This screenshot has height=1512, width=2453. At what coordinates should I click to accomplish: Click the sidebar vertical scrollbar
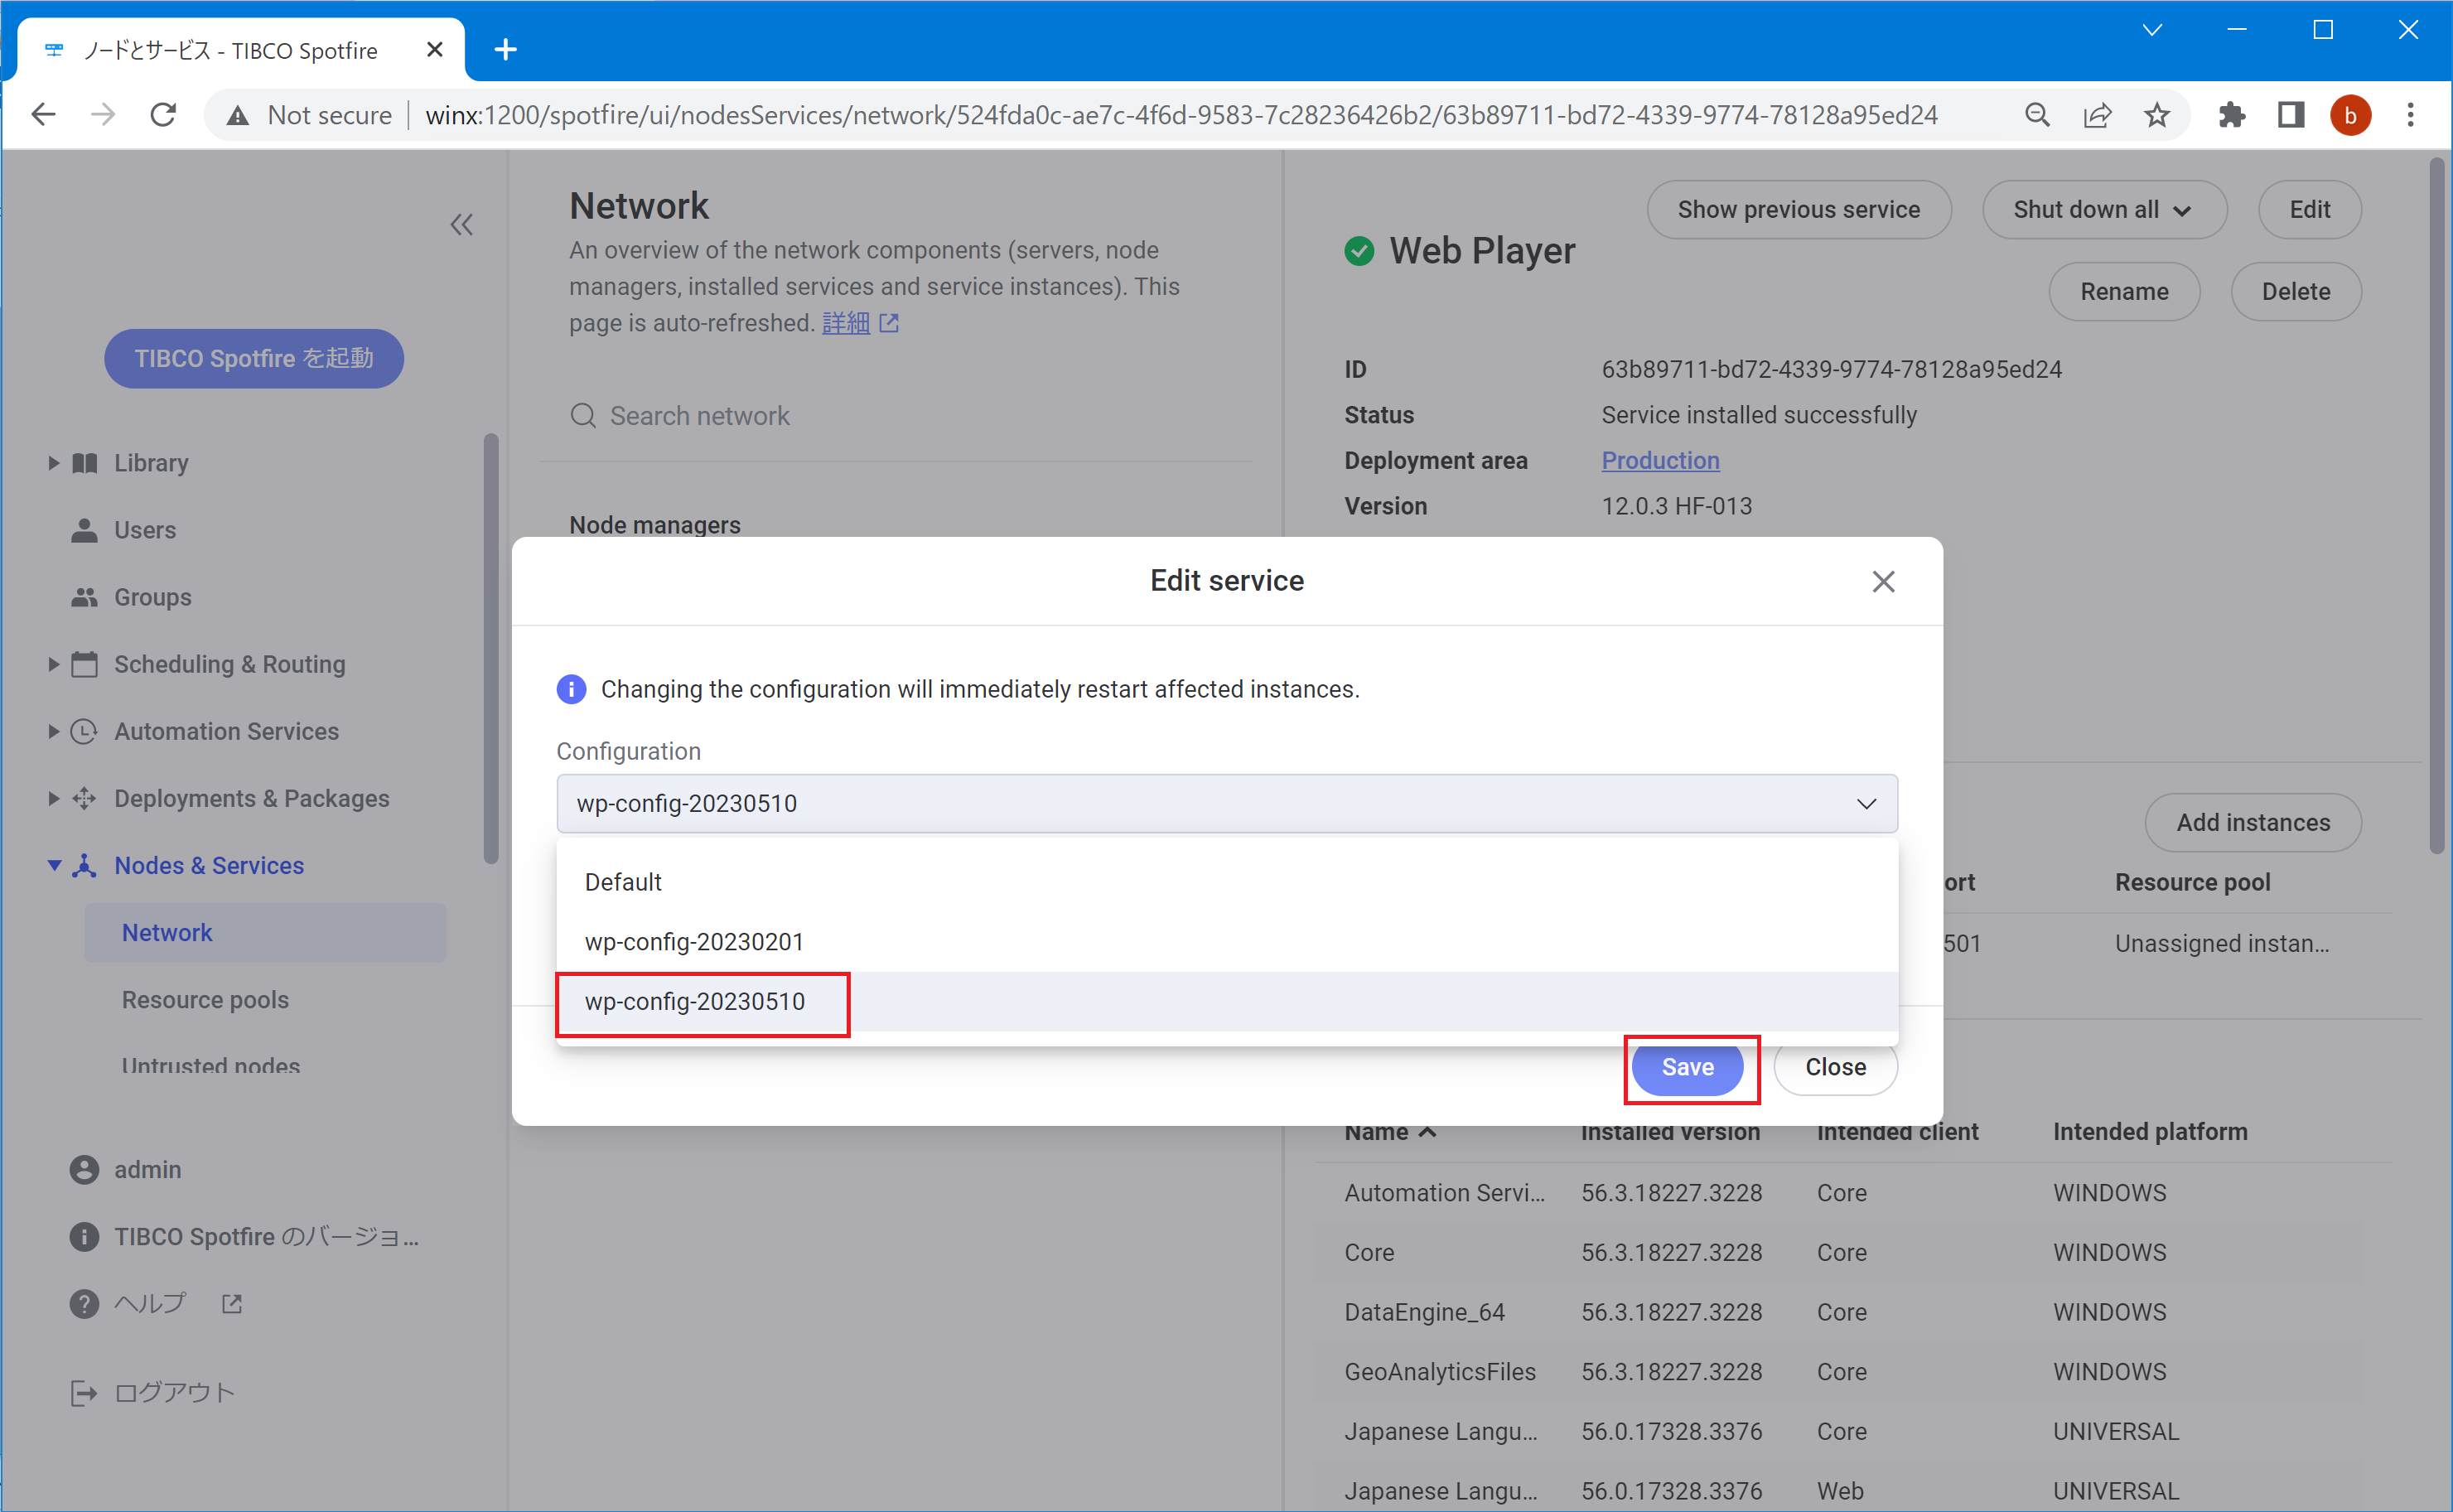coord(491,649)
